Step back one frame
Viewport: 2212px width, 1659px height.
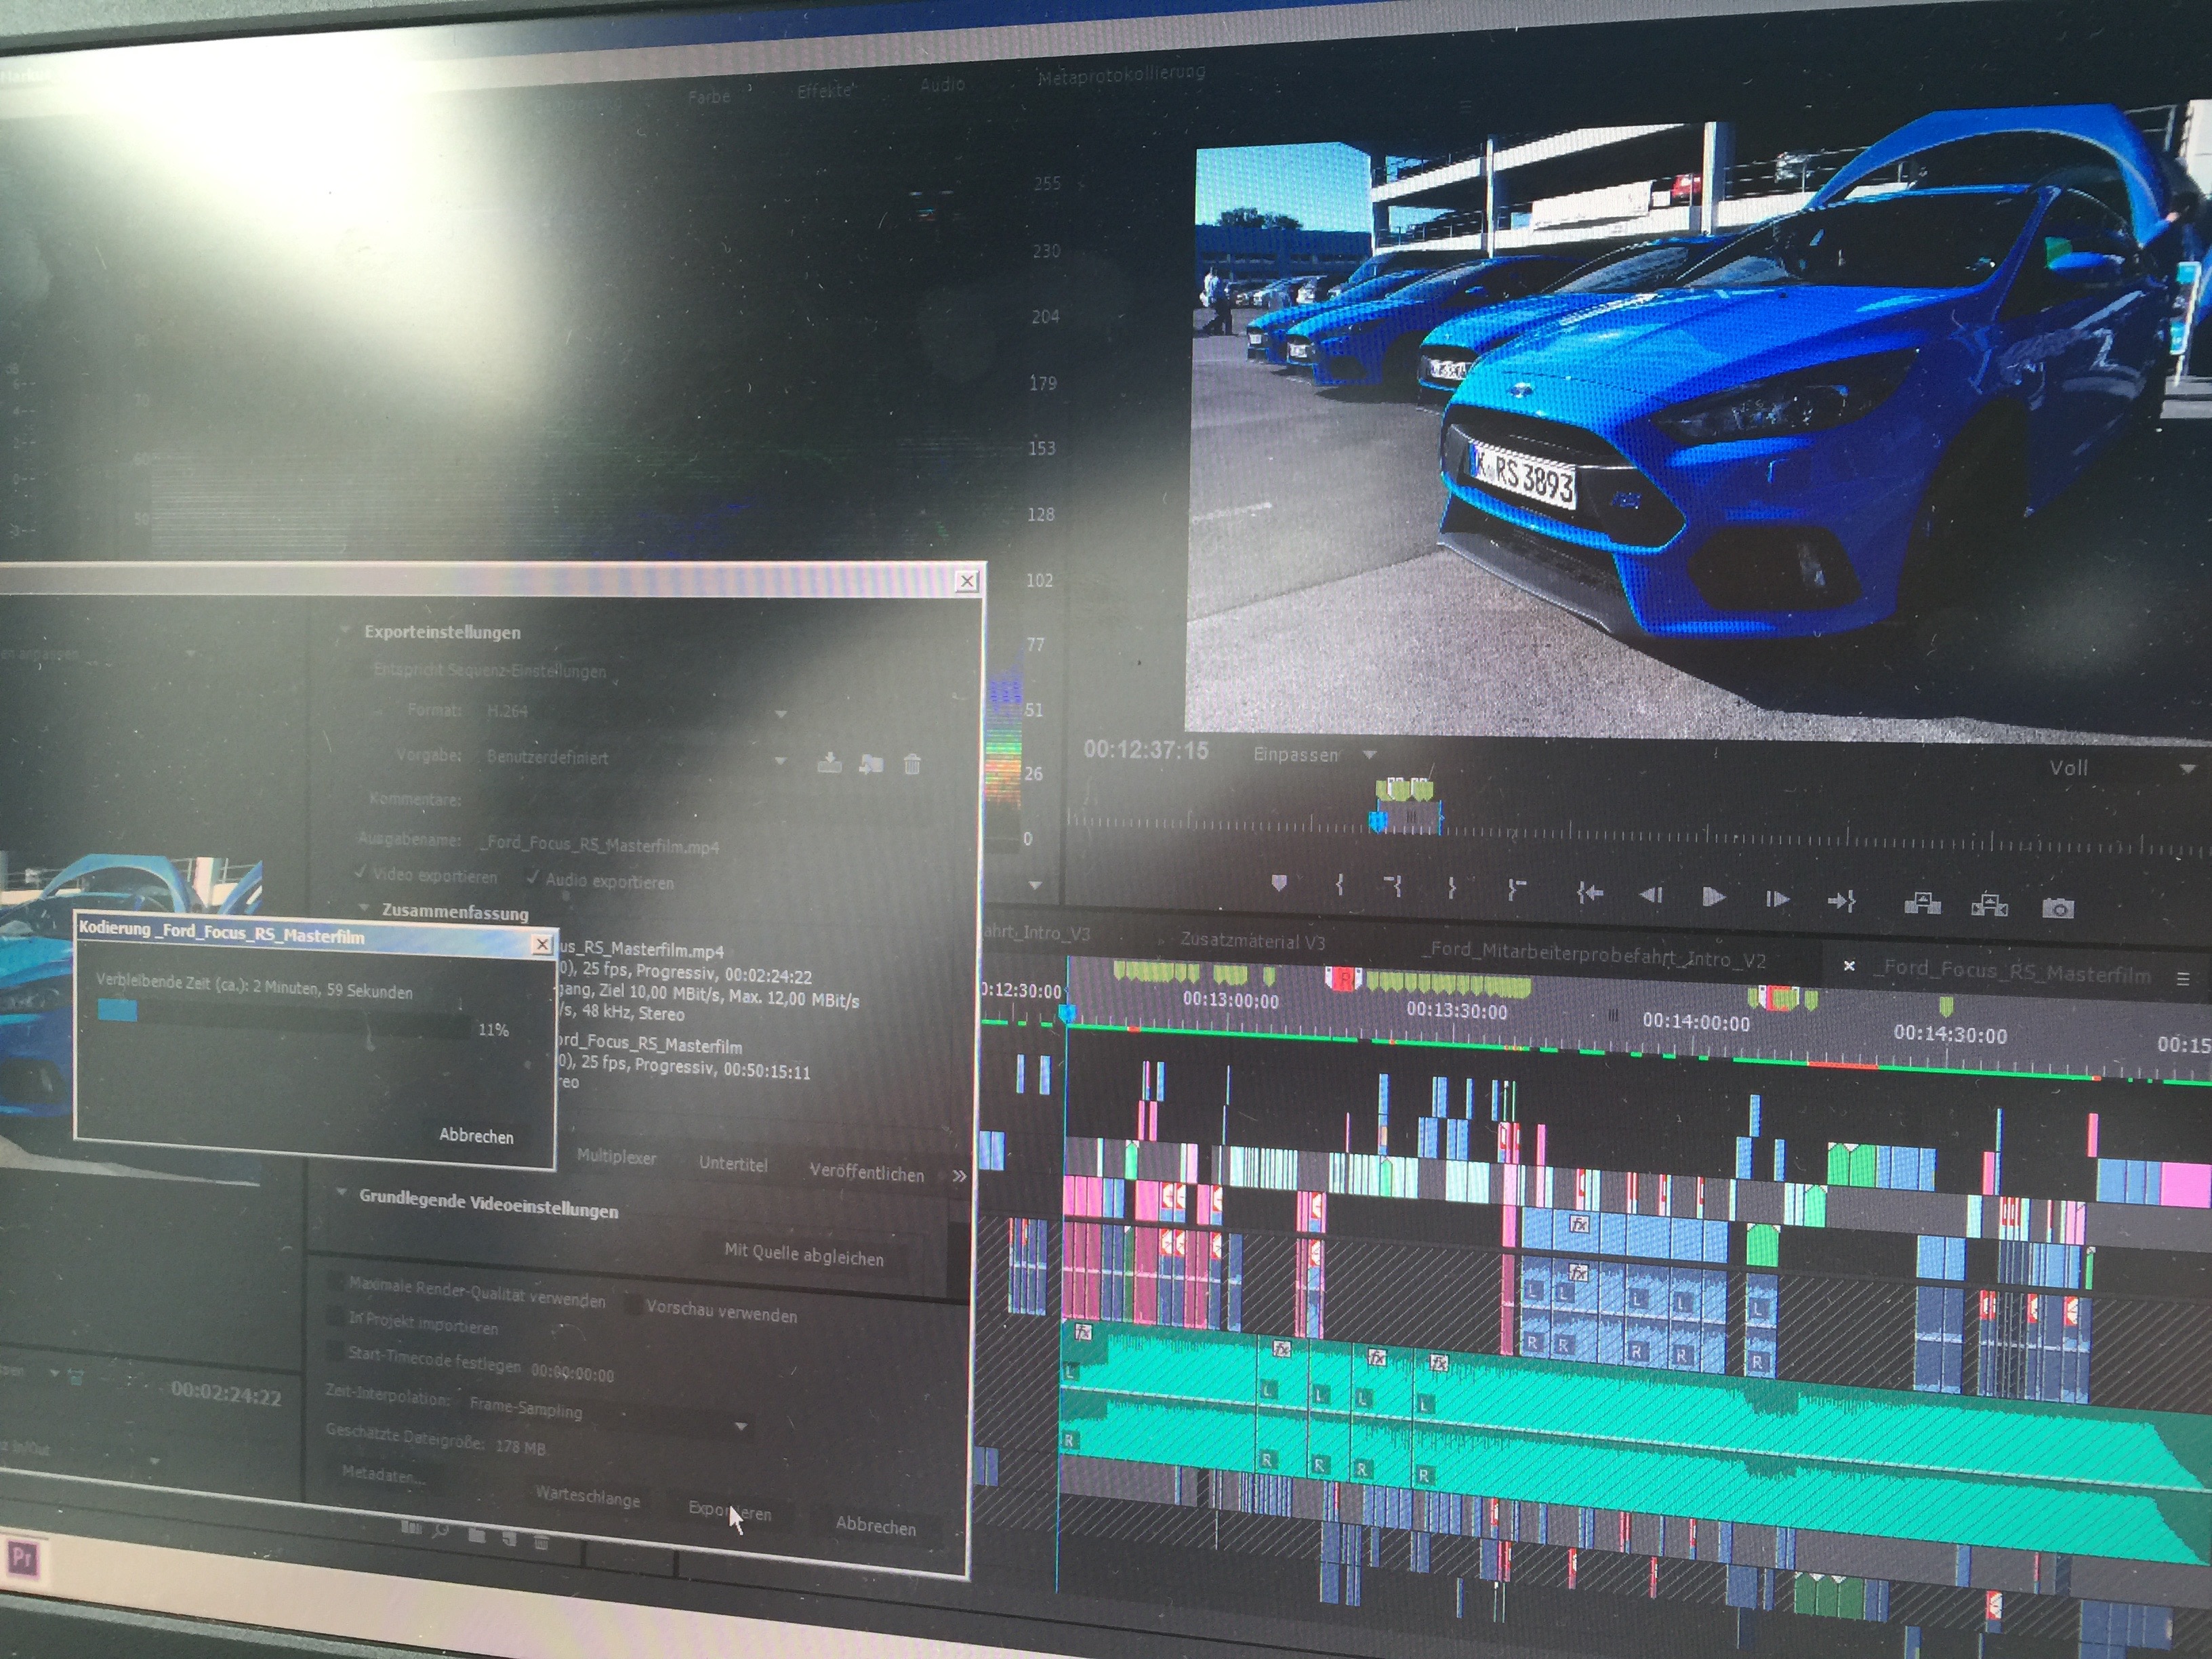[1650, 894]
